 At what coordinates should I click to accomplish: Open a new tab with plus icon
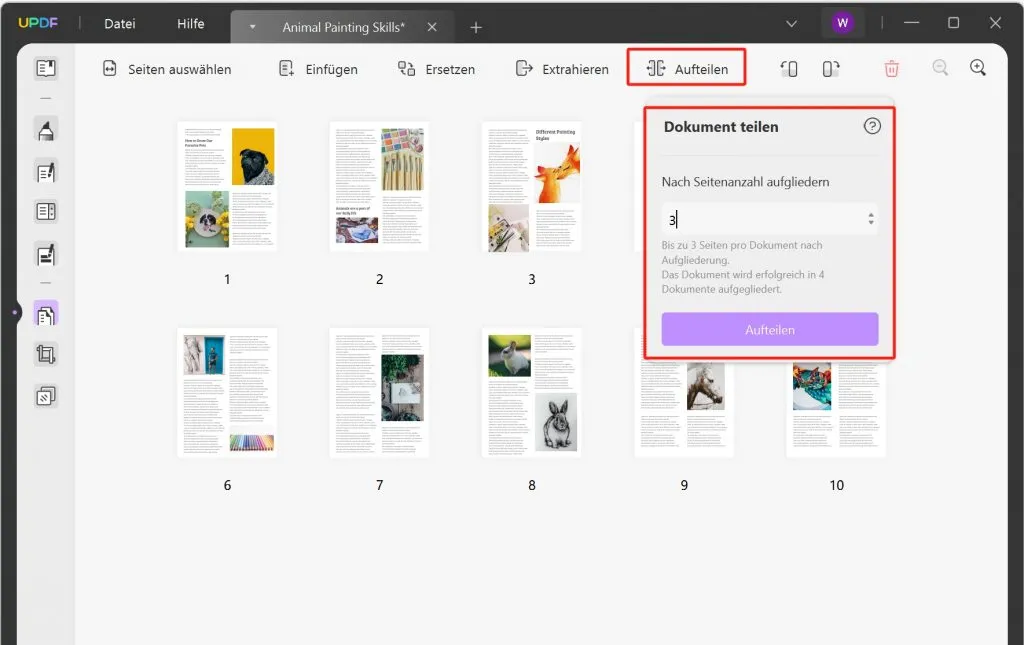click(476, 27)
